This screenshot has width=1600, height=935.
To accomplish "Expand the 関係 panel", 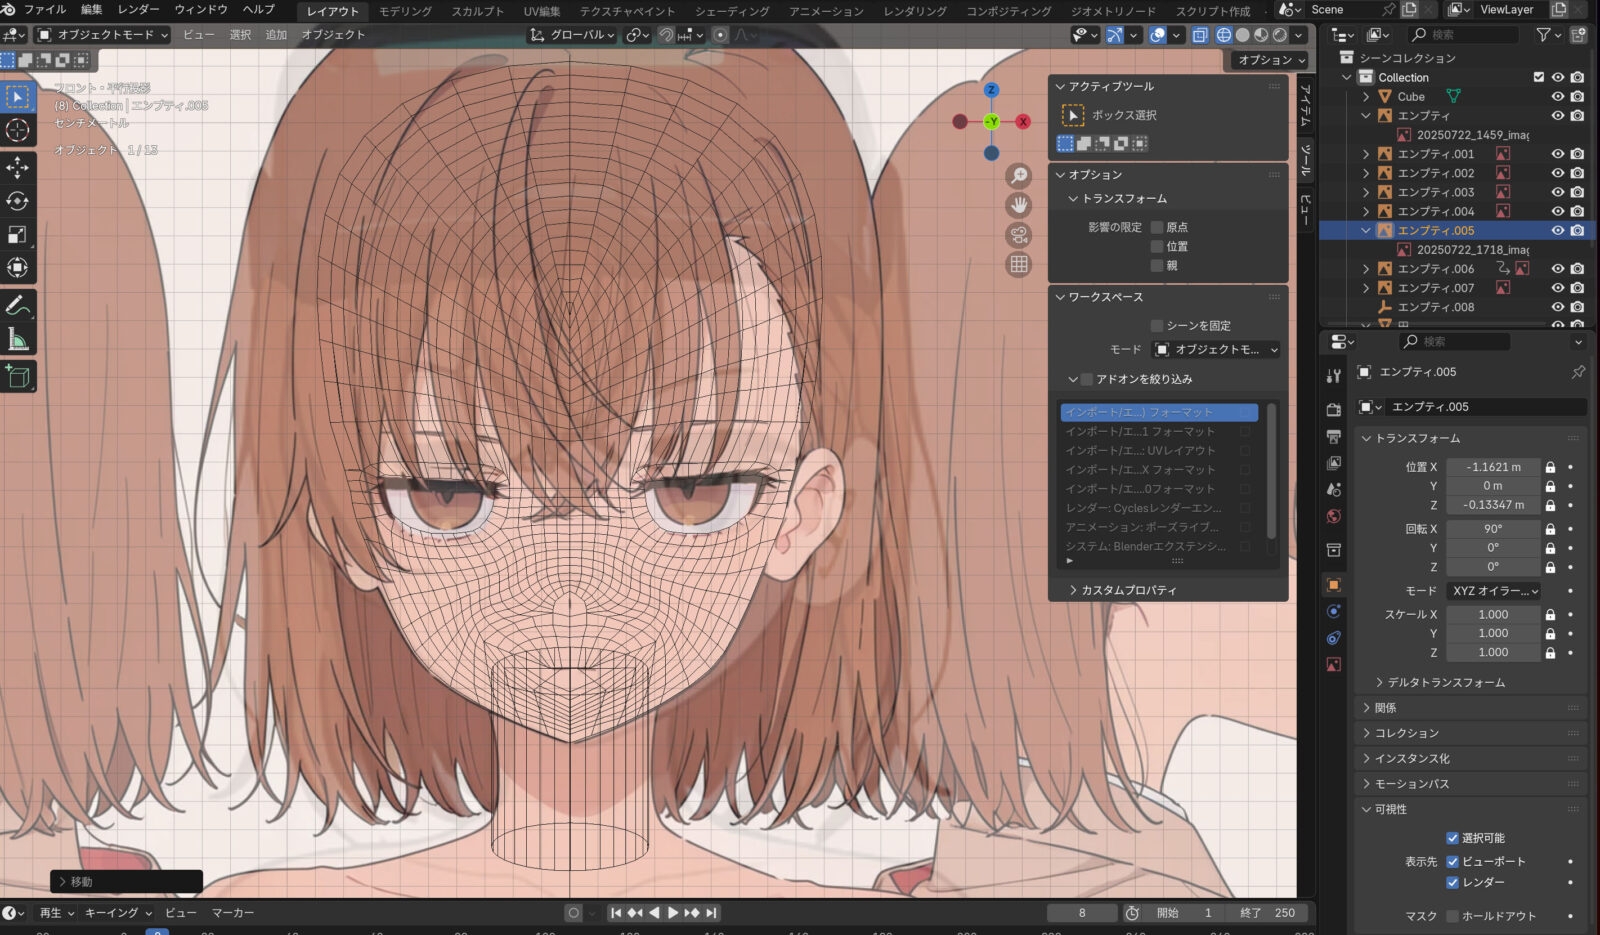I will pyautogui.click(x=1385, y=708).
